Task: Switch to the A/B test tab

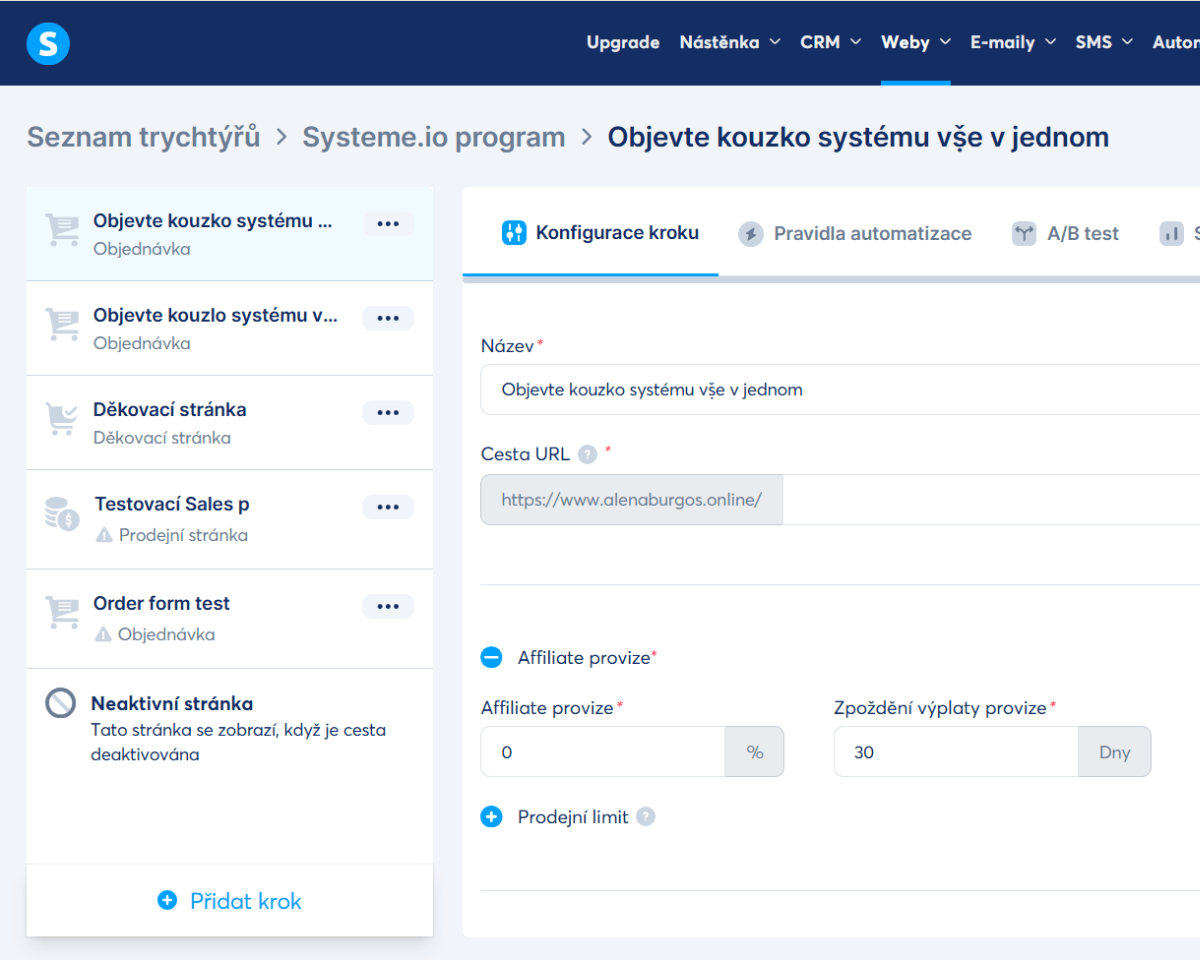Action: (x=1066, y=234)
